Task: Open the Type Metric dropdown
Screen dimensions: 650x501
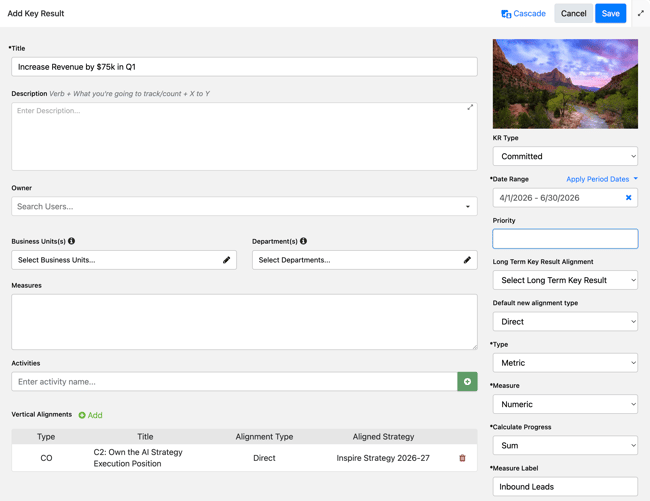Action: (565, 363)
